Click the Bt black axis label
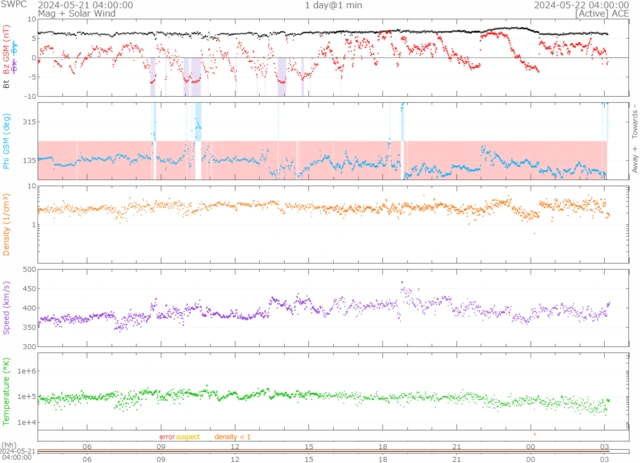 pyautogui.click(x=7, y=85)
